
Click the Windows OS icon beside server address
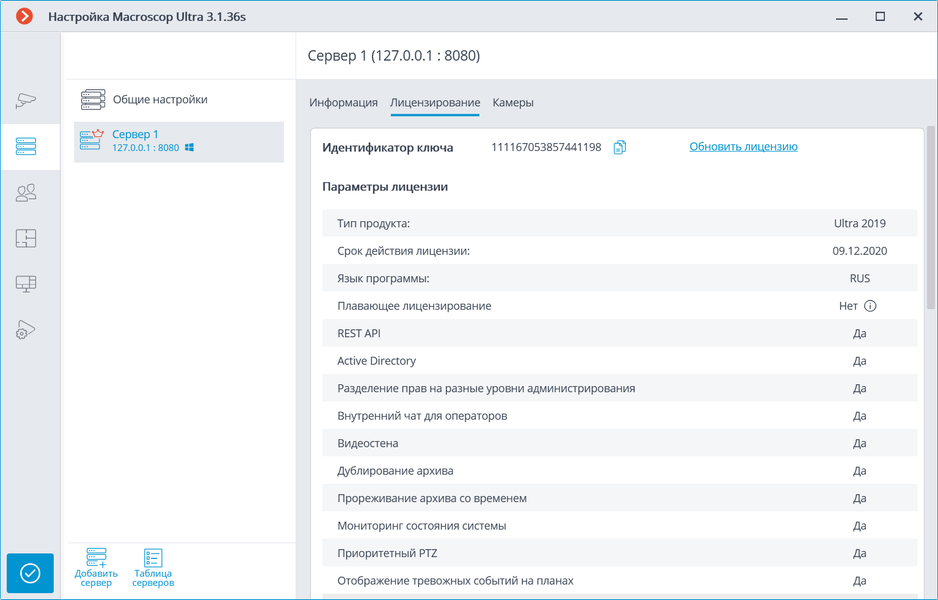189,147
